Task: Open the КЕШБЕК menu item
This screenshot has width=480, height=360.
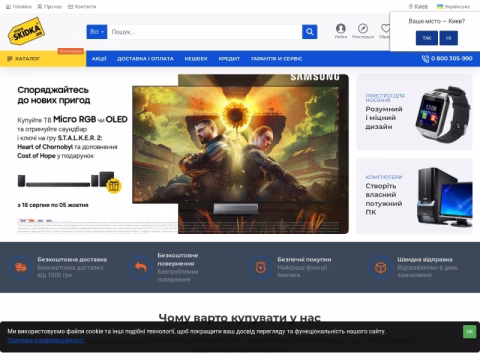Action: (196, 59)
